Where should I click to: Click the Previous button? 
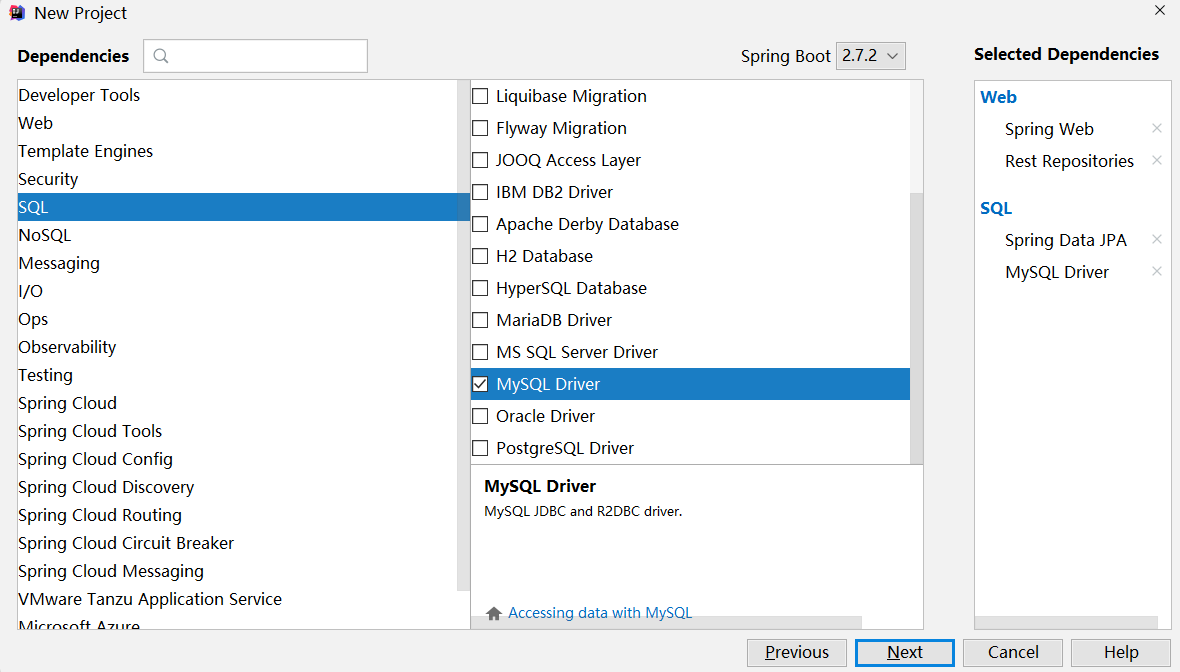[797, 652]
